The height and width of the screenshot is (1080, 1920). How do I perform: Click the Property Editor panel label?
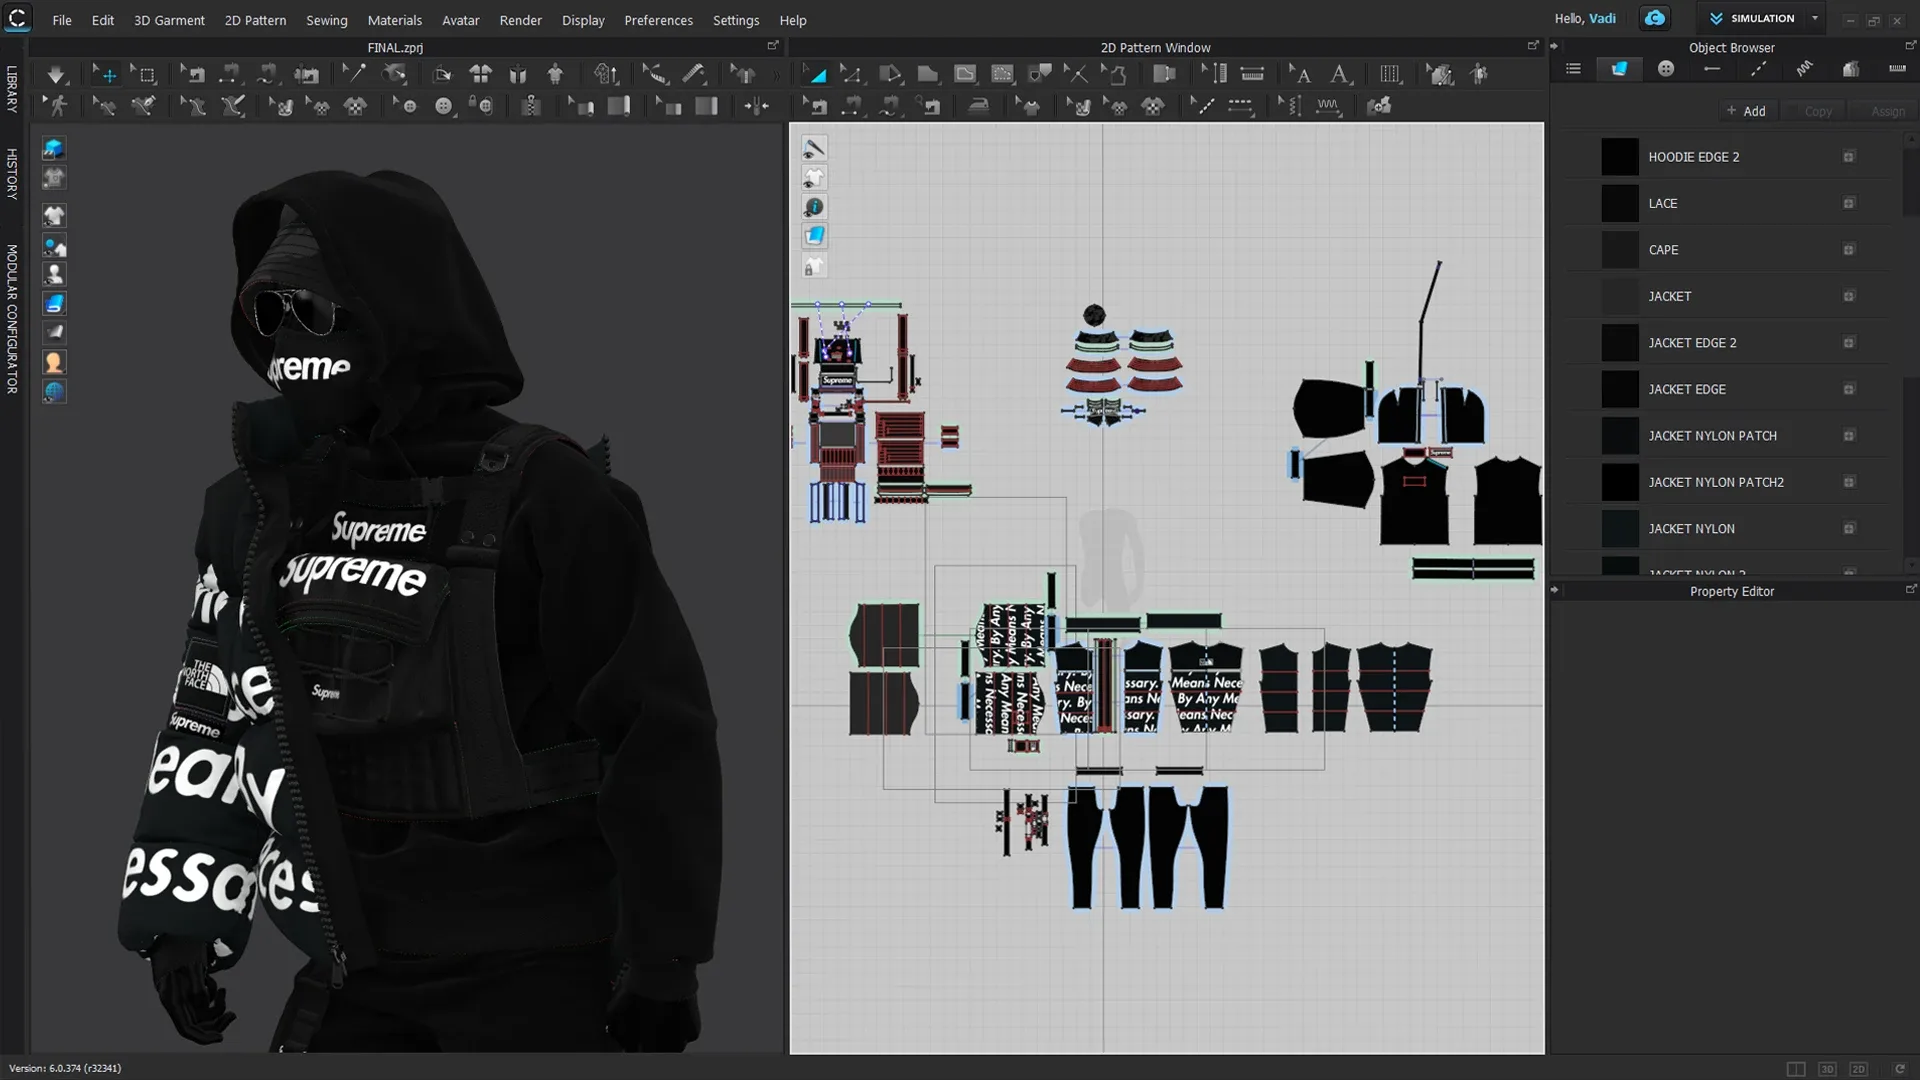tap(1733, 591)
